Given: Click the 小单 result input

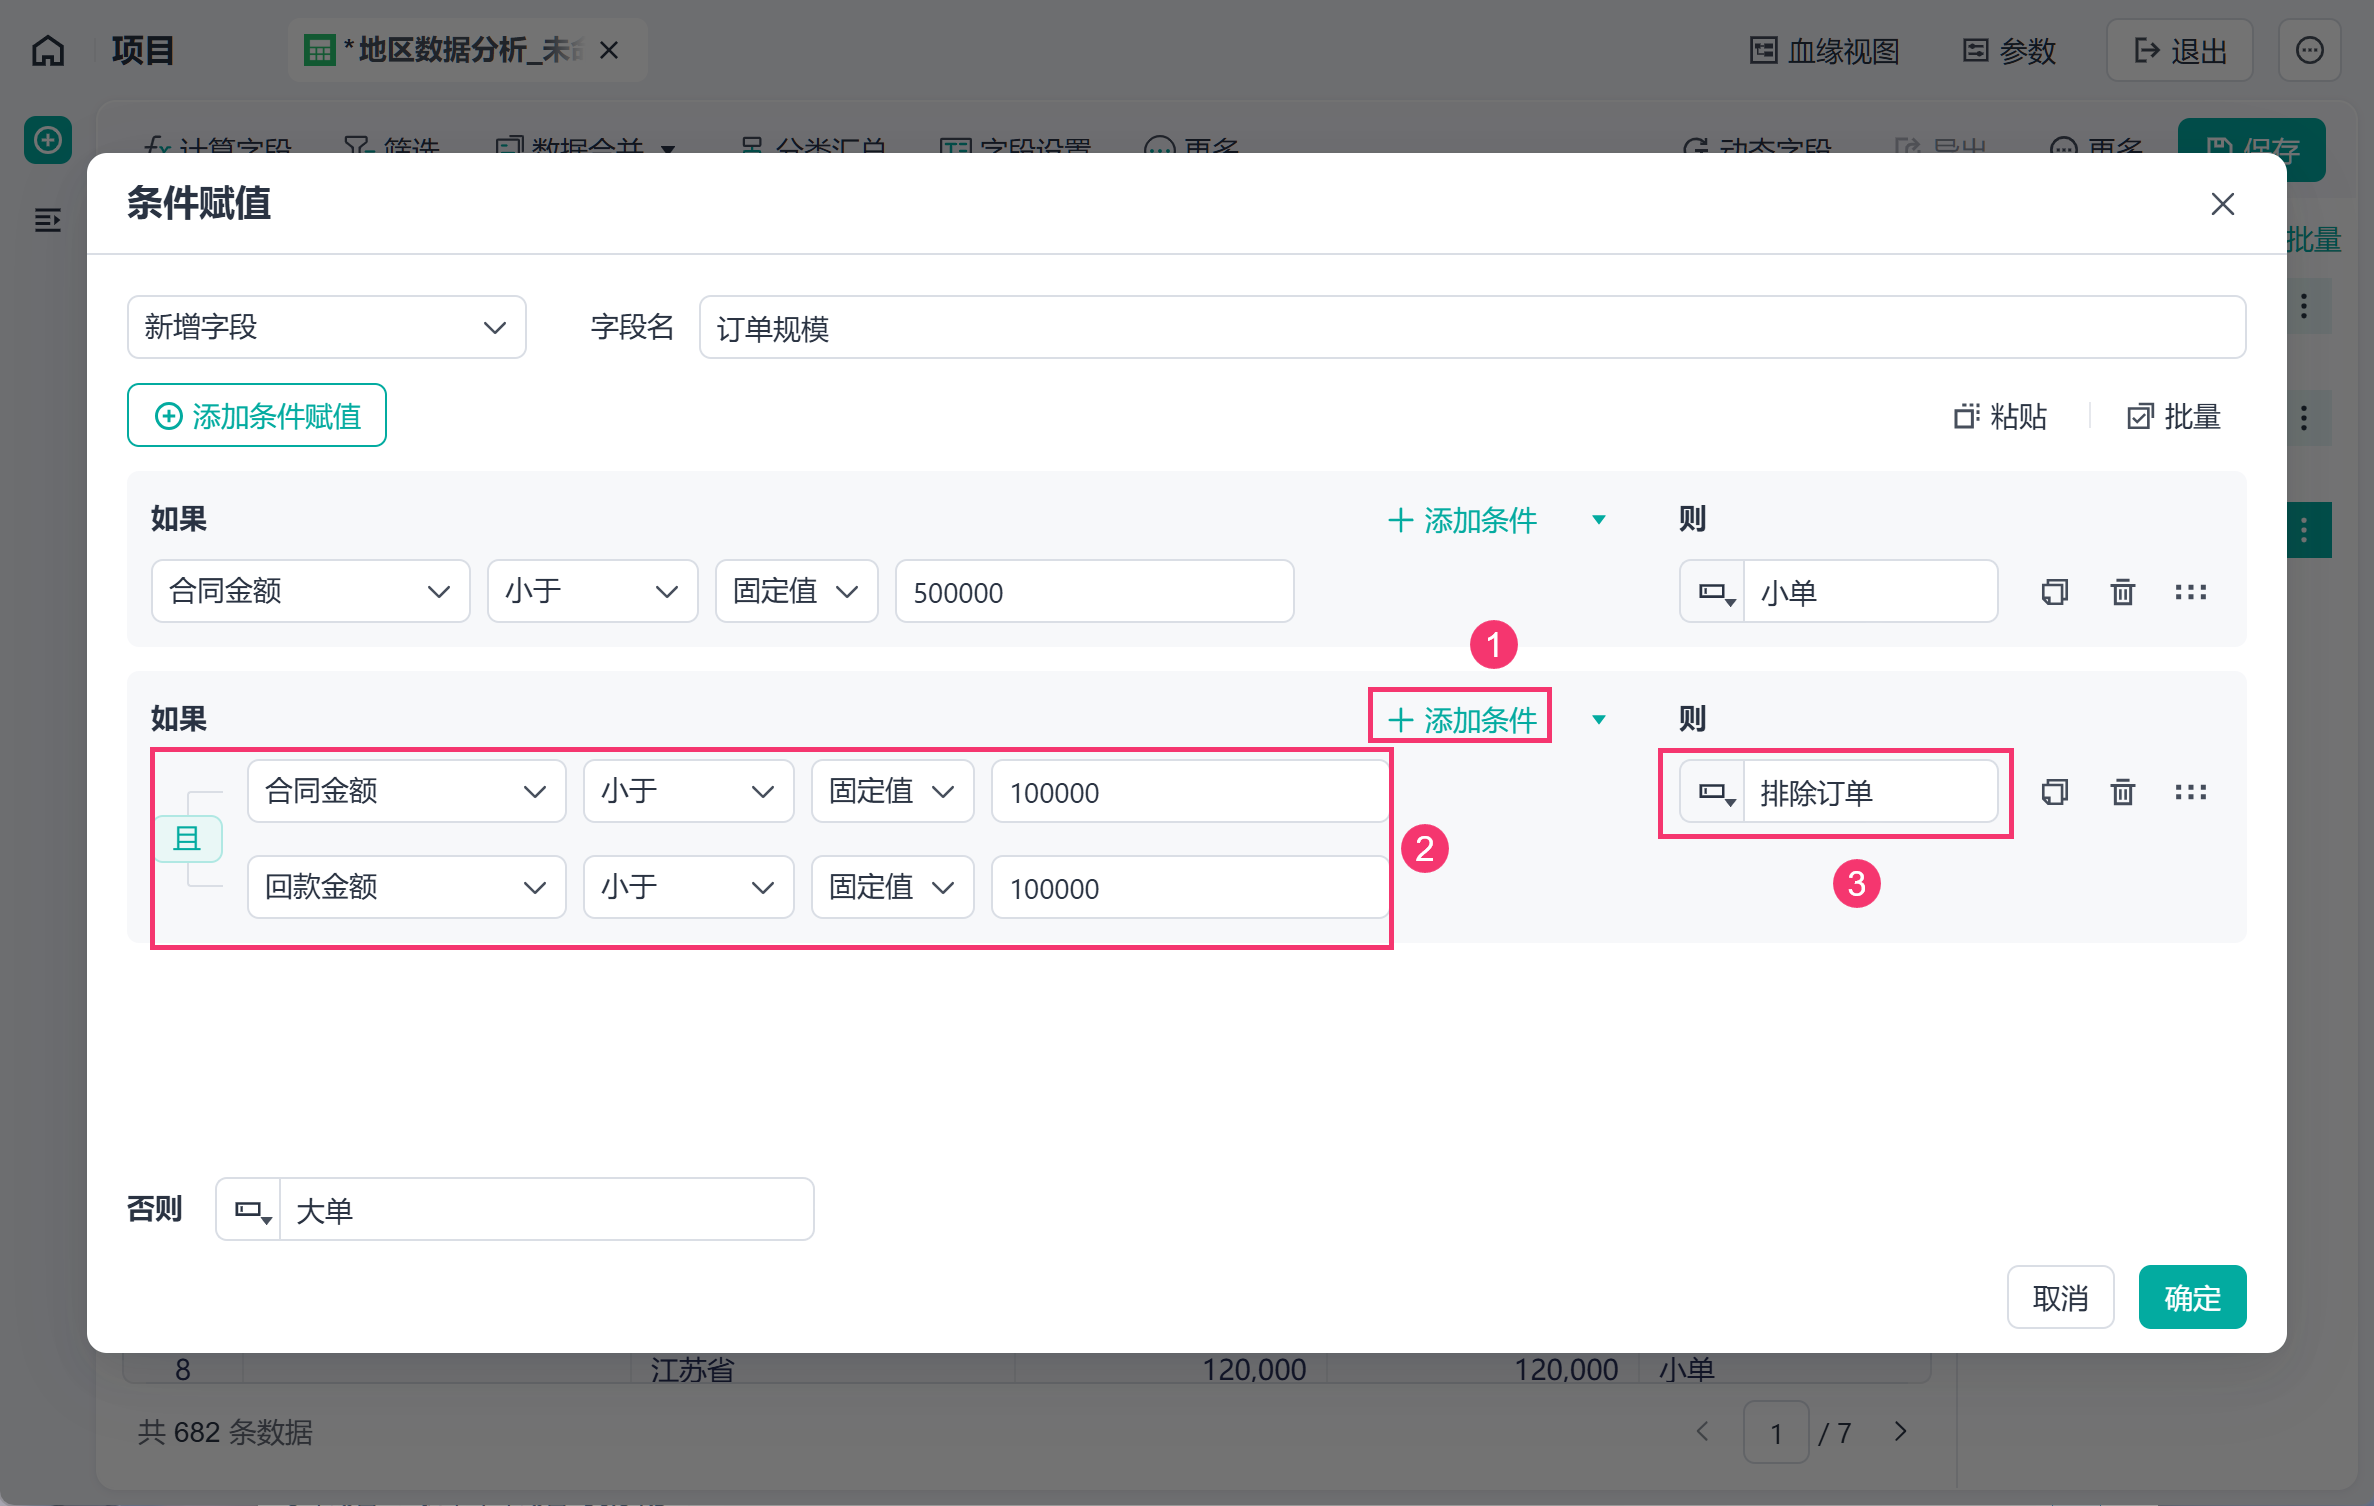Looking at the screenshot, I should (x=1871, y=592).
